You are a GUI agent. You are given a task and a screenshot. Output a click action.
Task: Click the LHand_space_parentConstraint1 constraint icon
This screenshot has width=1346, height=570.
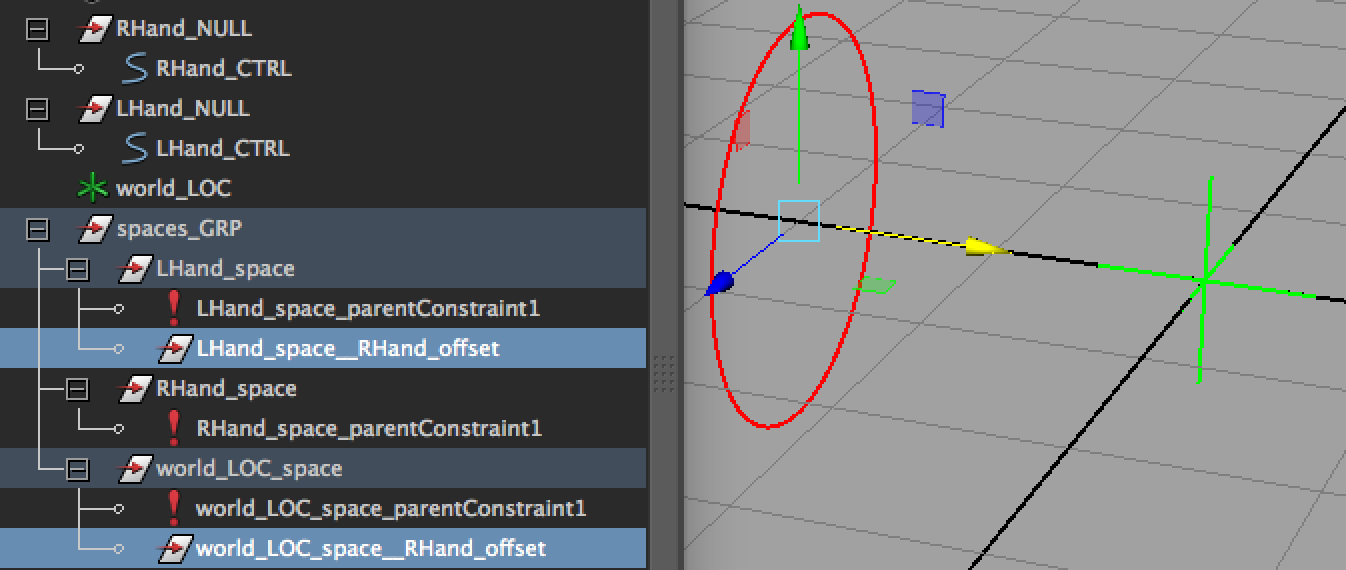(x=174, y=308)
